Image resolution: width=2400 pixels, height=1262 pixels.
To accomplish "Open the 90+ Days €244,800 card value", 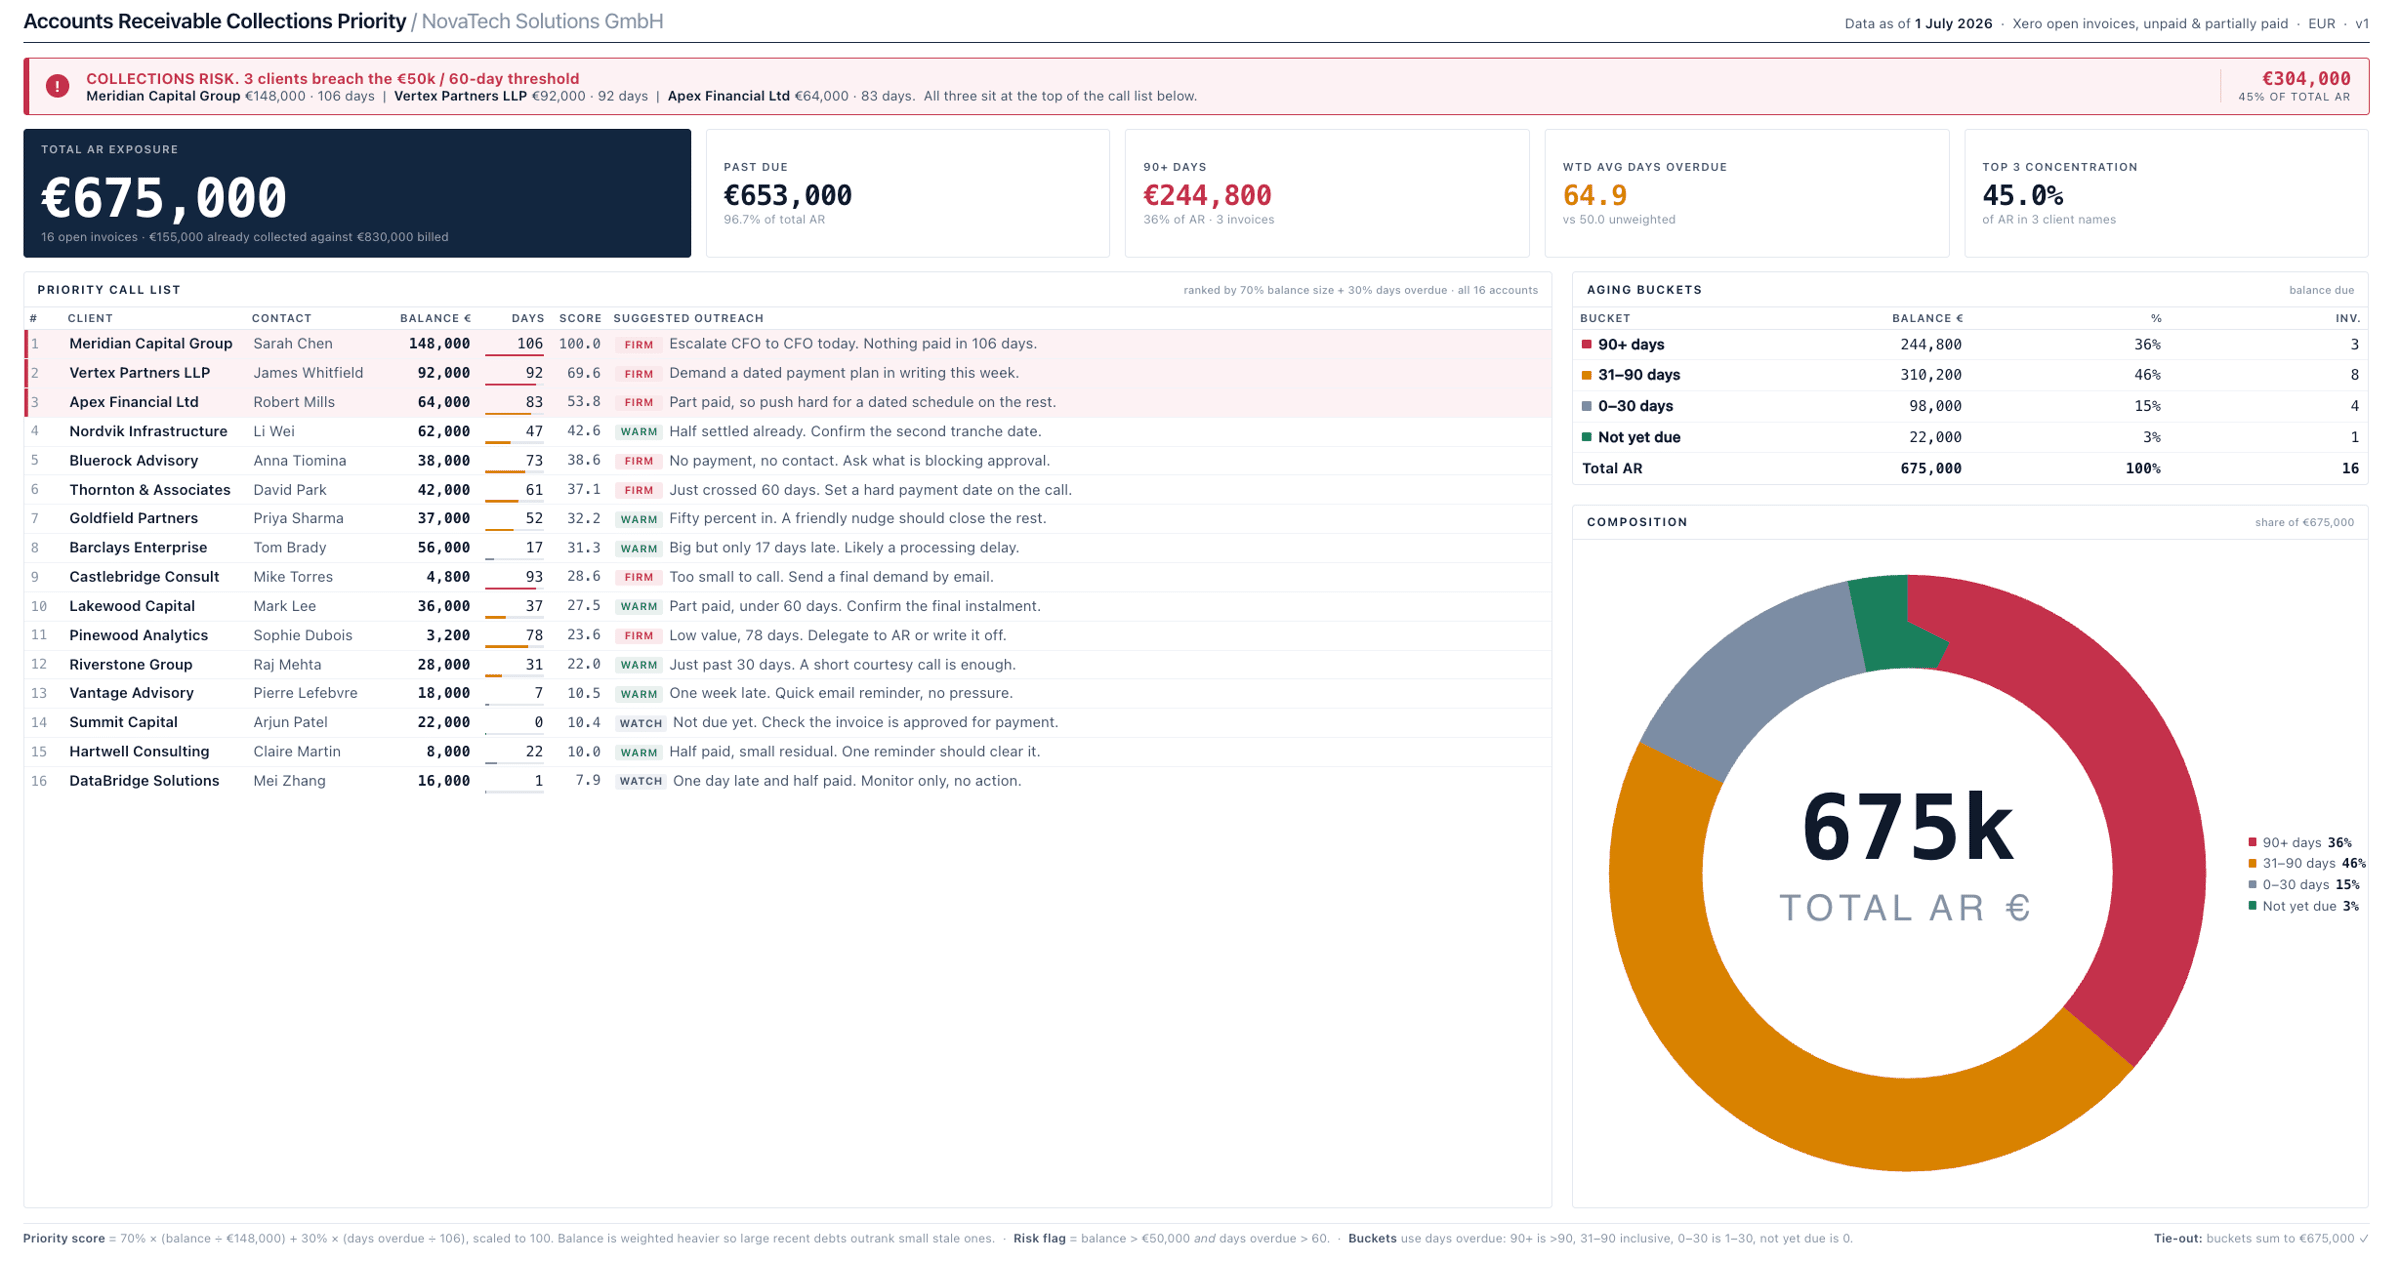I will [1207, 195].
